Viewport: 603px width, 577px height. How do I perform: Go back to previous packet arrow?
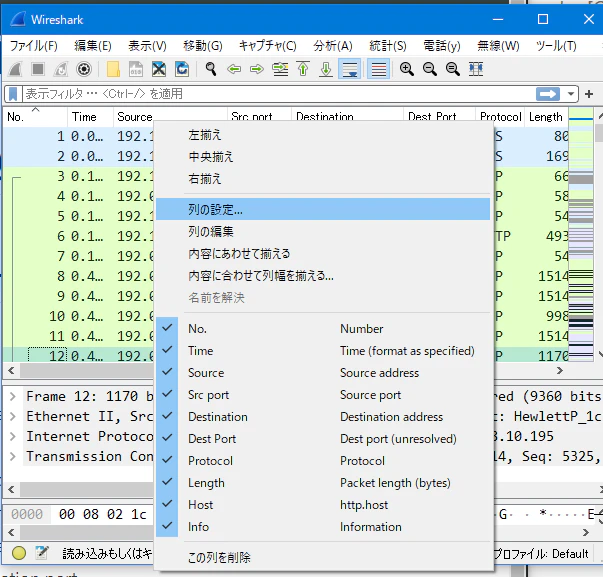234,69
